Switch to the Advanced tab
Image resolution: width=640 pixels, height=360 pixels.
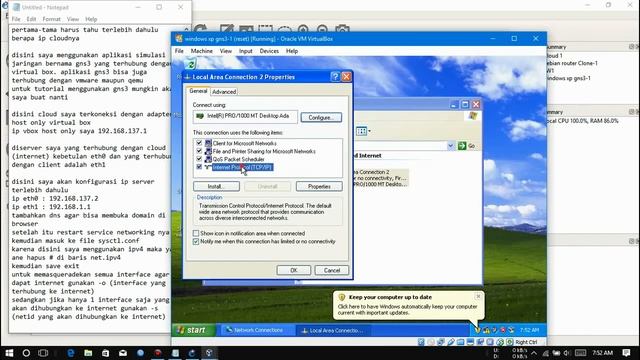pyautogui.click(x=224, y=92)
